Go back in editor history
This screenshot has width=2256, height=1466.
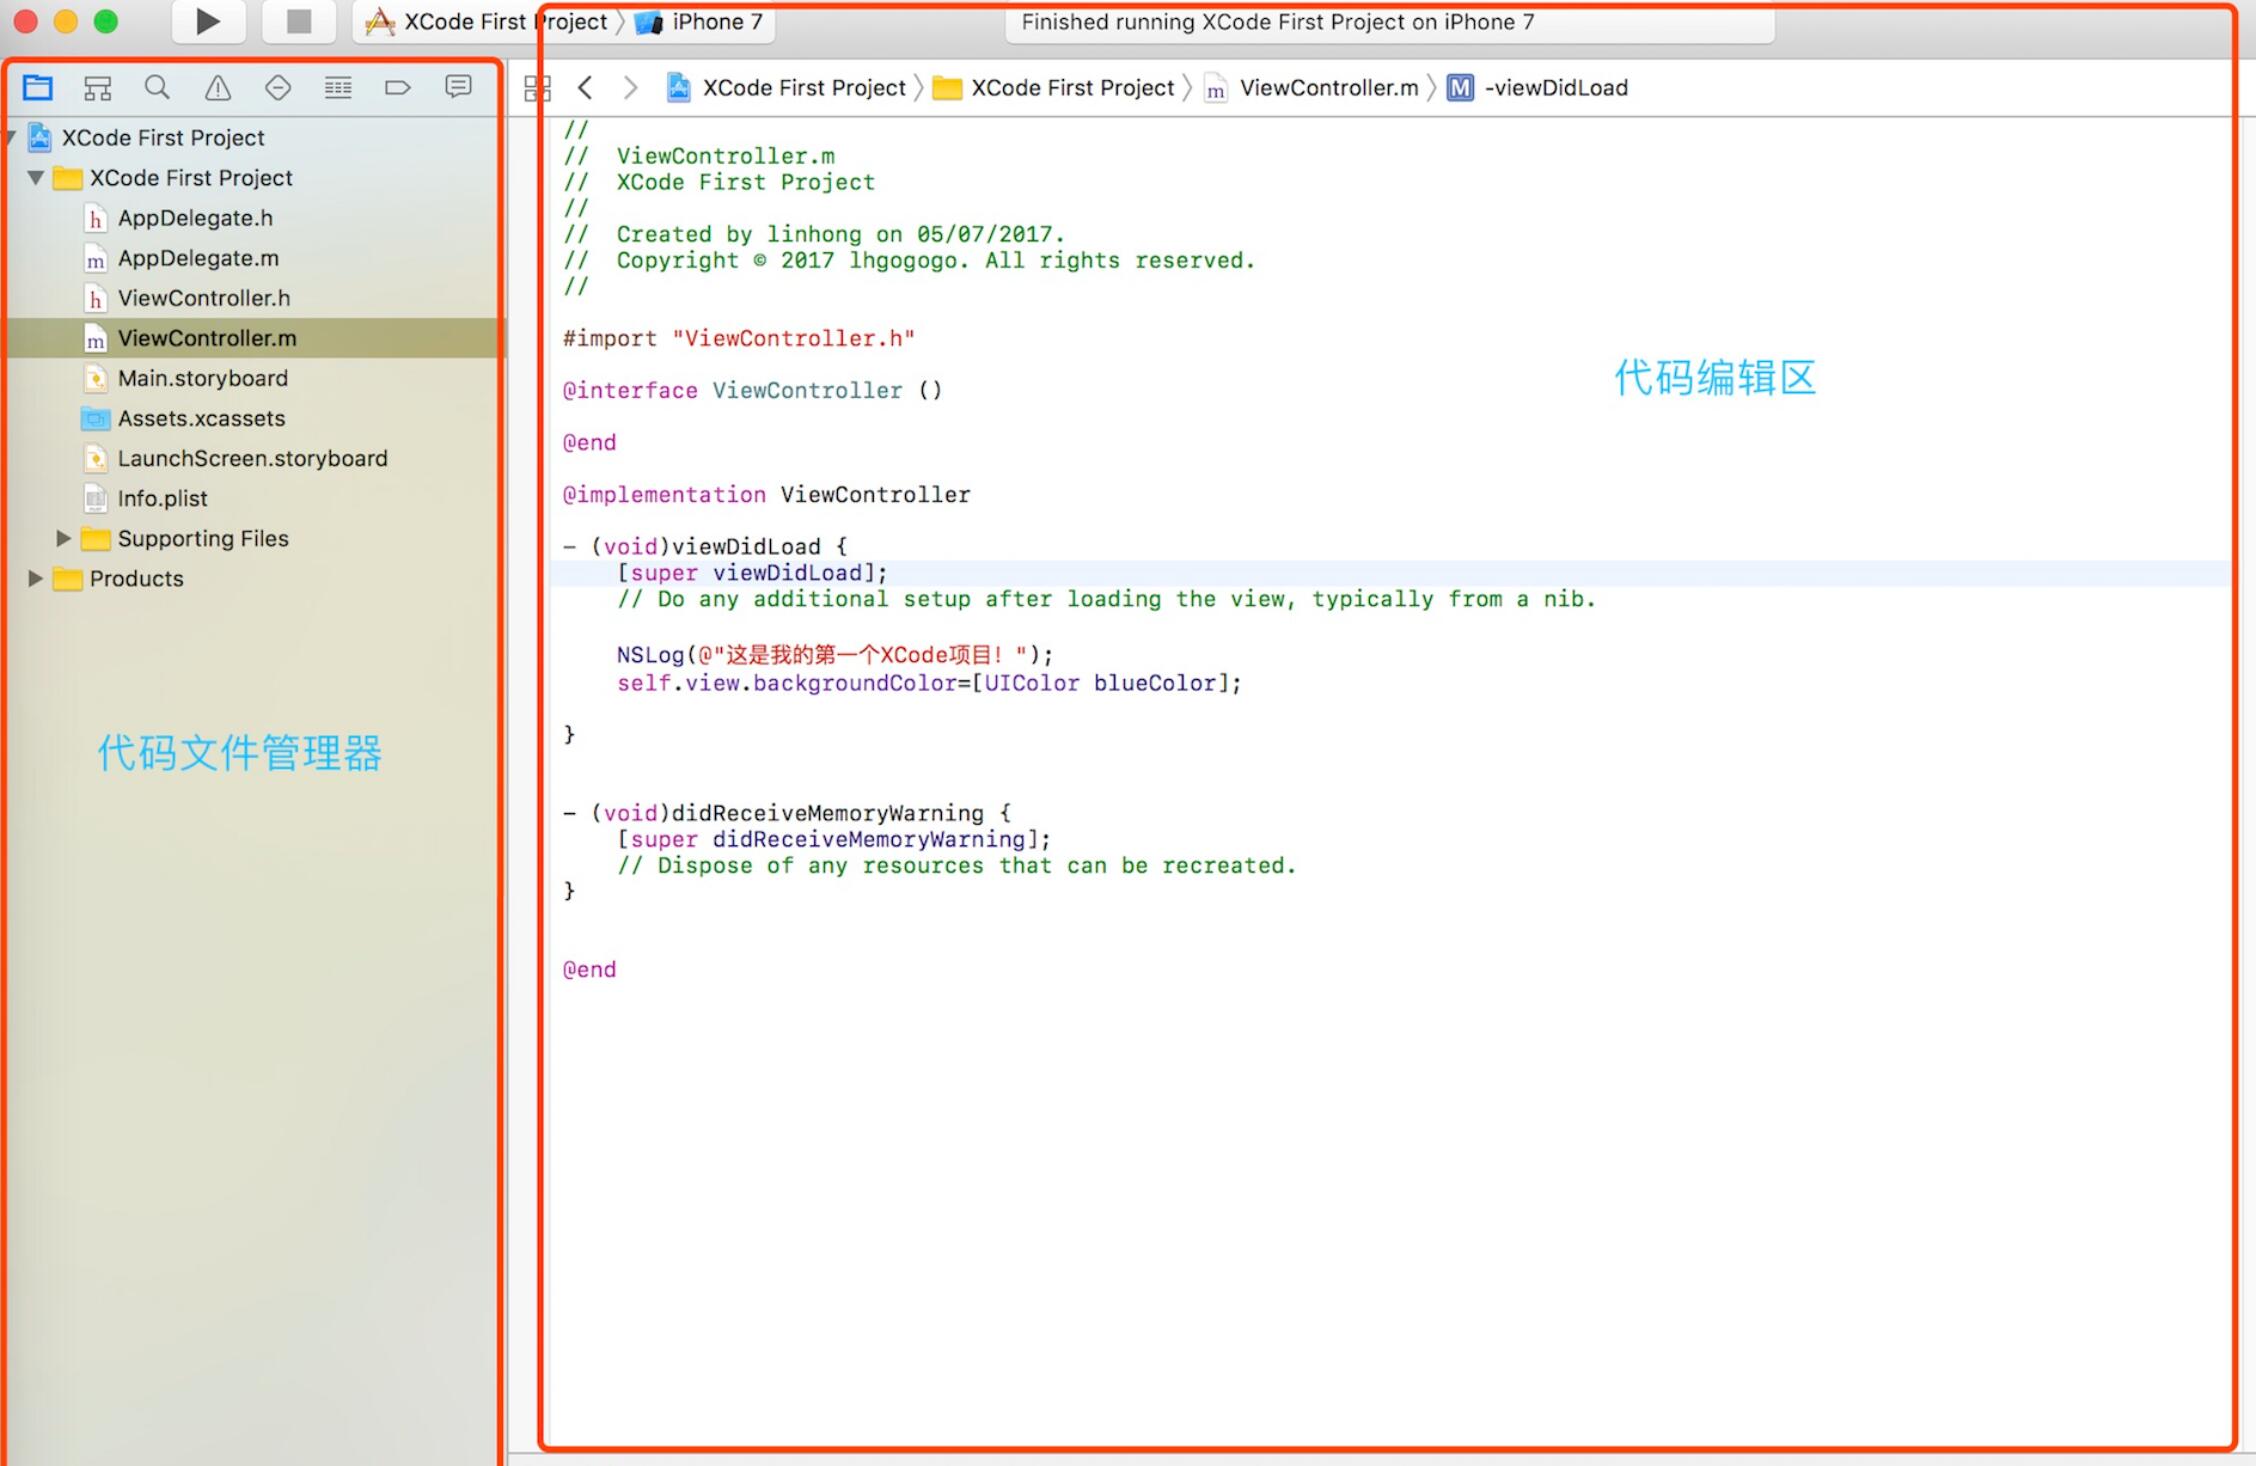(586, 88)
